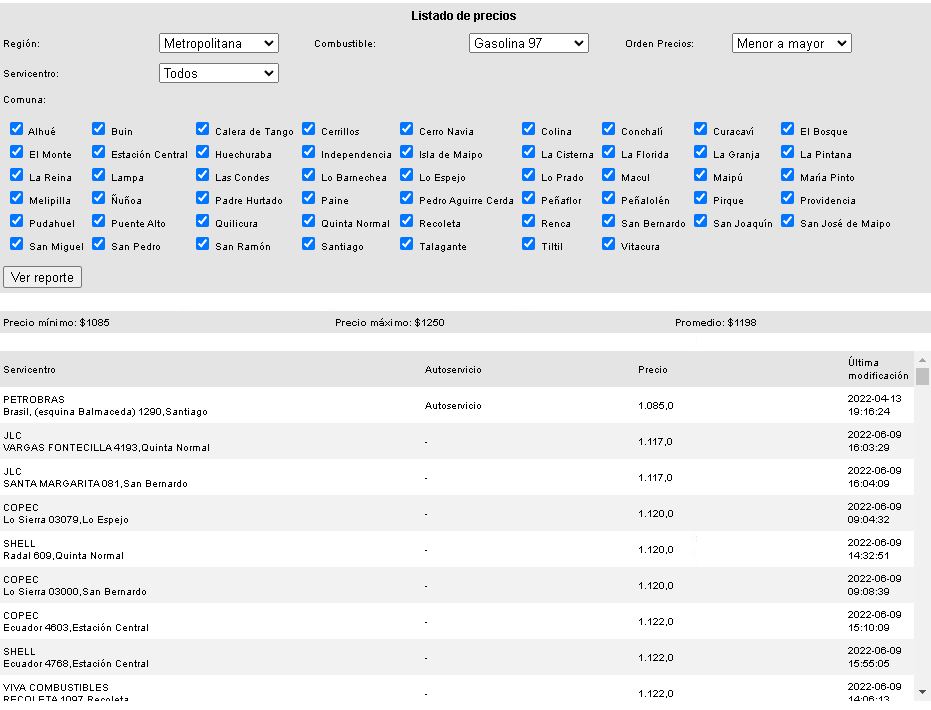Deselect the Puente Alto checkbox
The height and width of the screenshot is (710, 931).
pos(99,221)
